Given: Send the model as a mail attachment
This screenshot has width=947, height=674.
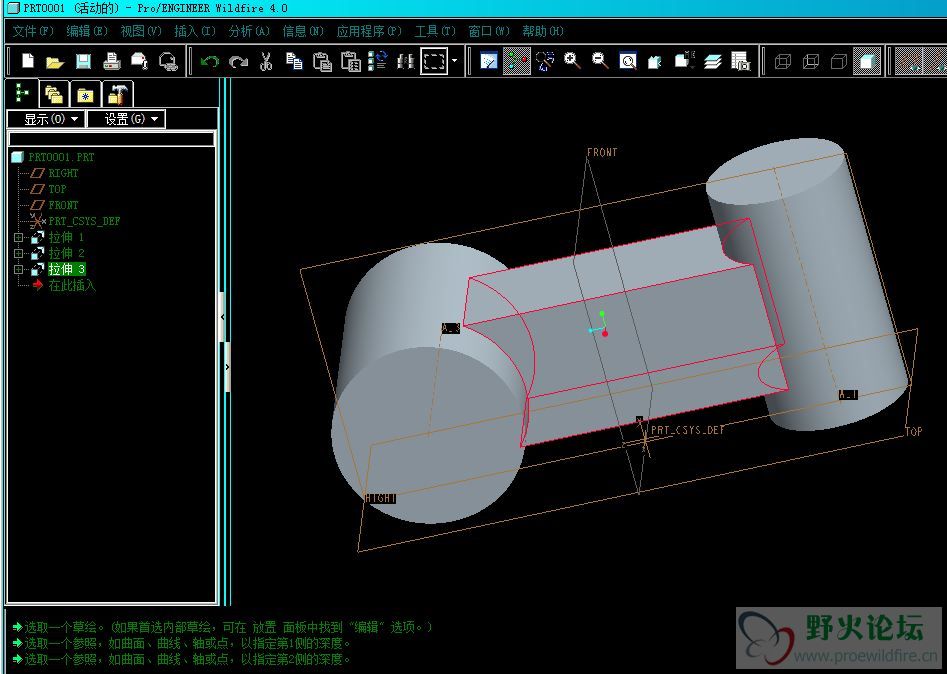Looking at the screenshot, I should click(140, 61).
